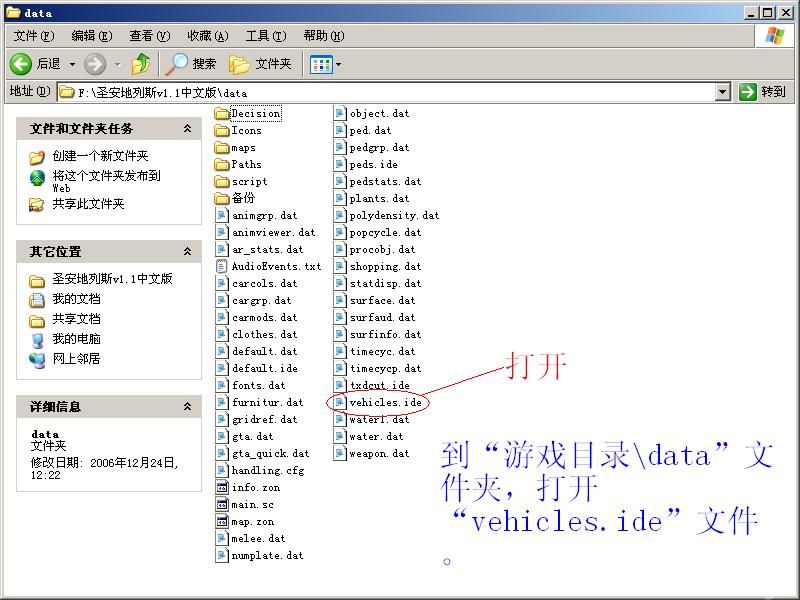
Task: Select the vehicles.ide file icon
Action: click(x=340, y=402)
